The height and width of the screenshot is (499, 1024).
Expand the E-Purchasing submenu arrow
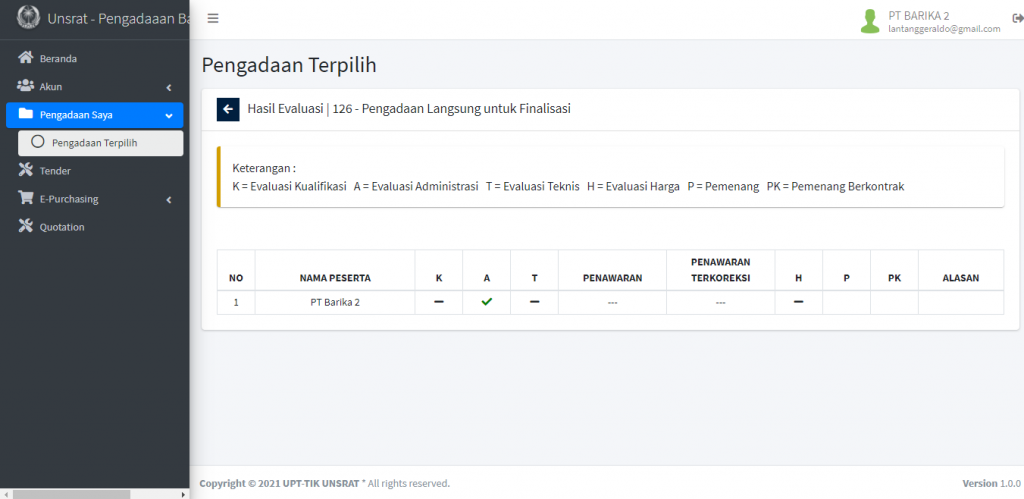[x=168, y=199]
